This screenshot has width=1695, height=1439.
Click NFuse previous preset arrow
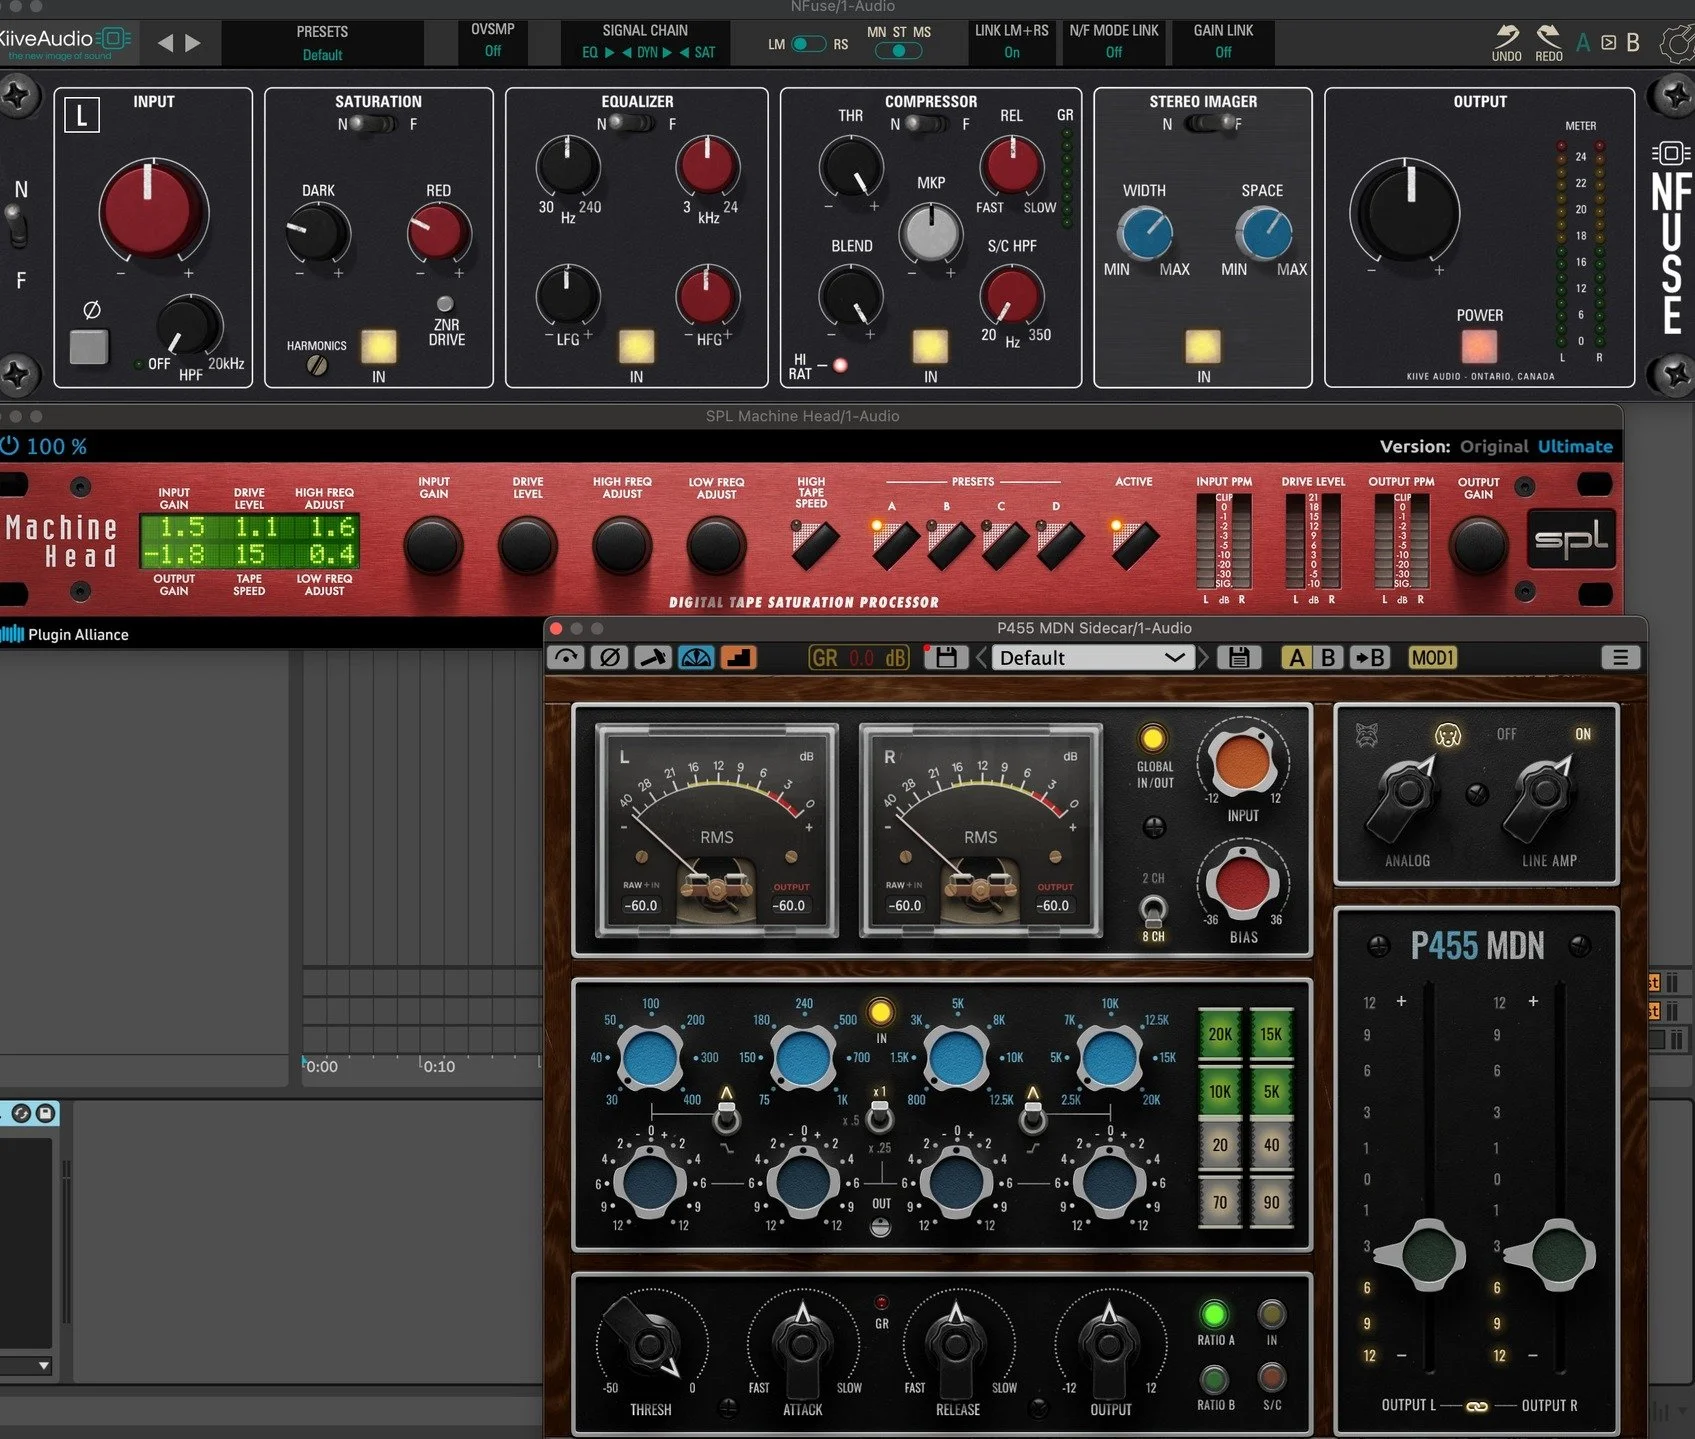pyautogui.click(x=166, y=43)
